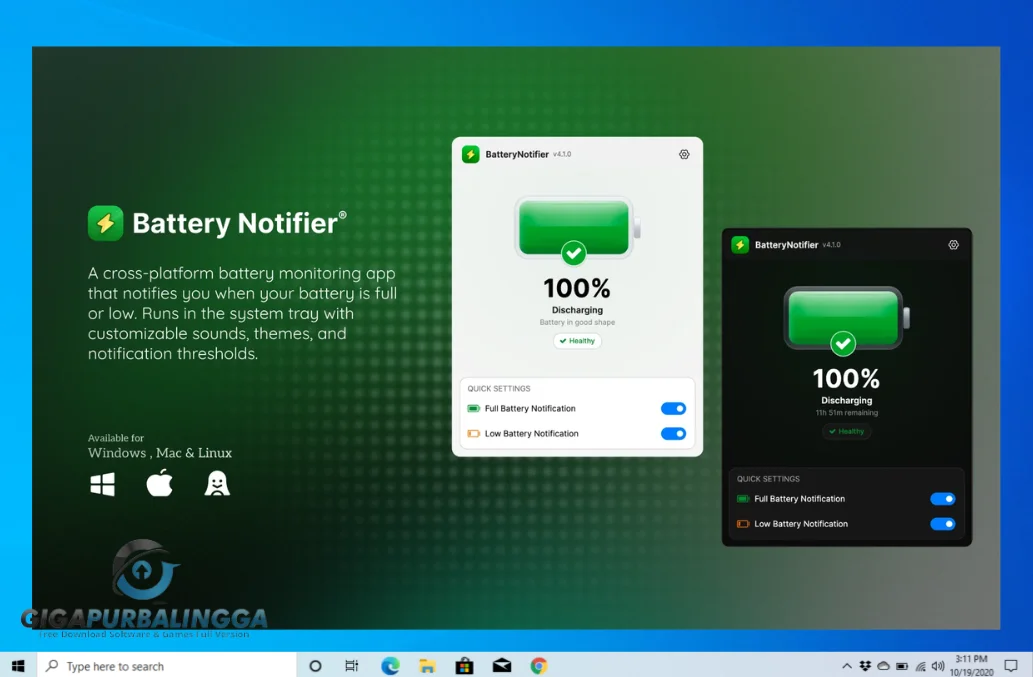Click the Healthy badge in light window
This screenshot has width=1033, height=677.
point(577,340)
